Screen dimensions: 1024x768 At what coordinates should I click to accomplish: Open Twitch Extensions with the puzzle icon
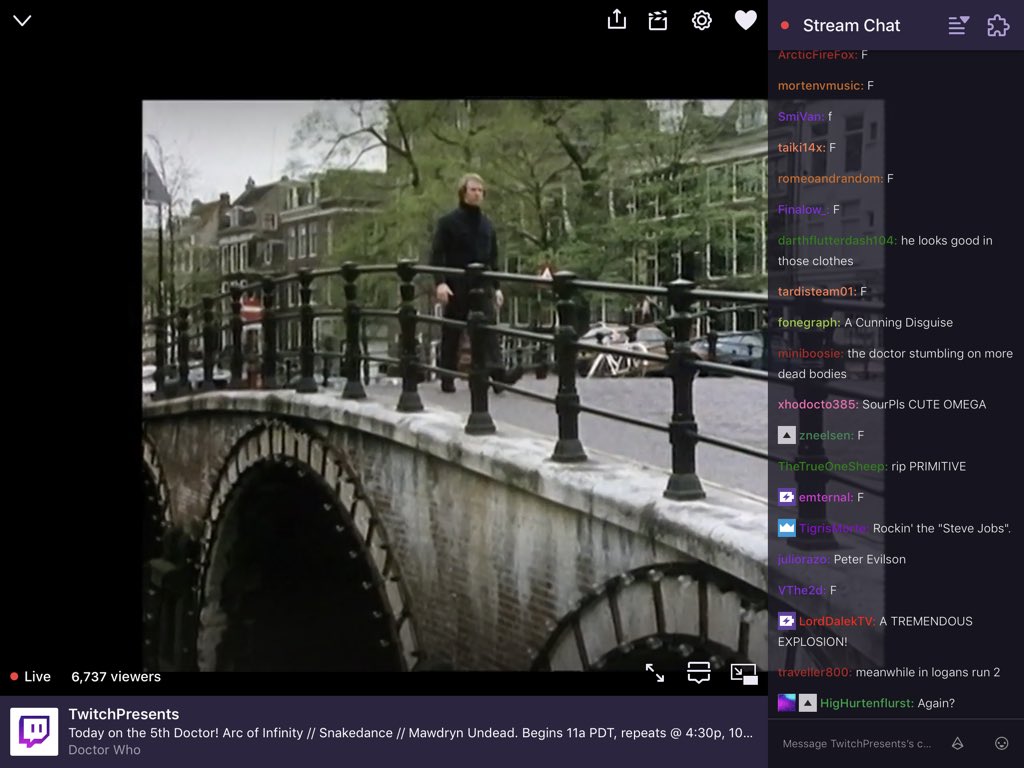(997, 25)
